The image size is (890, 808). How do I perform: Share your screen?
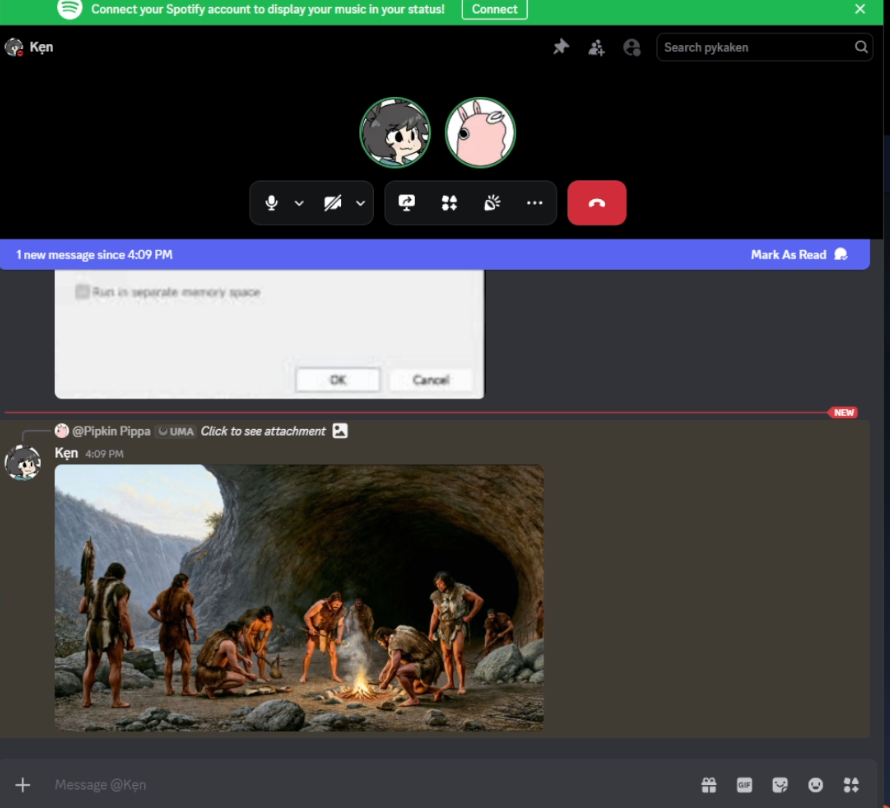pos(406,203)
